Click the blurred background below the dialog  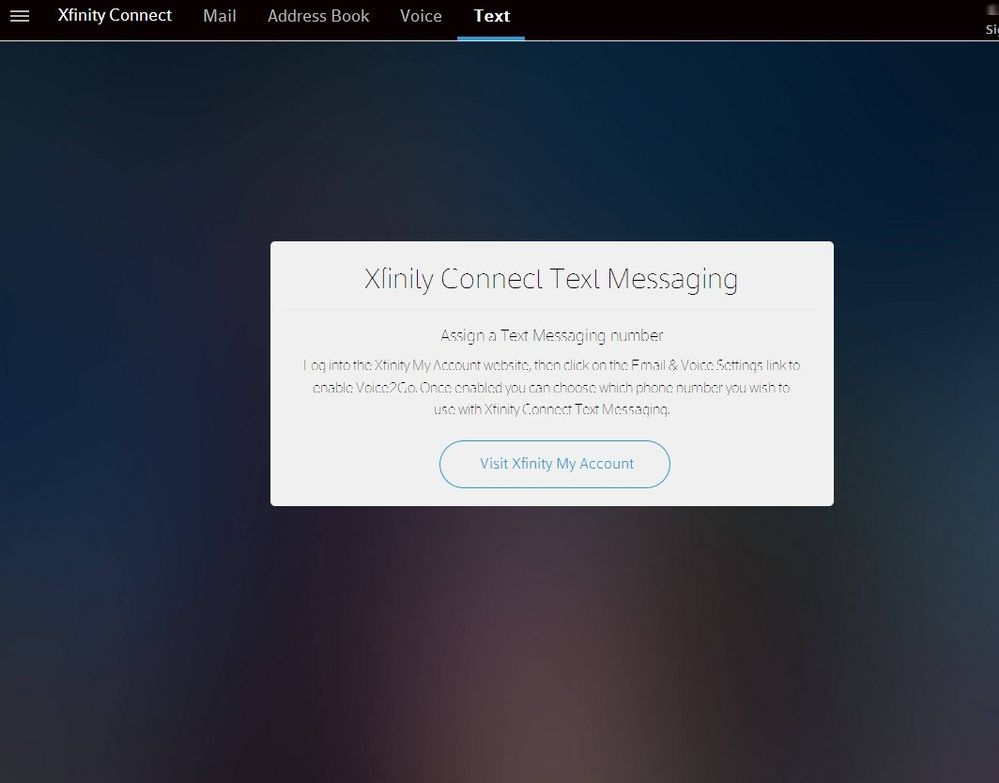coord(497,637)
